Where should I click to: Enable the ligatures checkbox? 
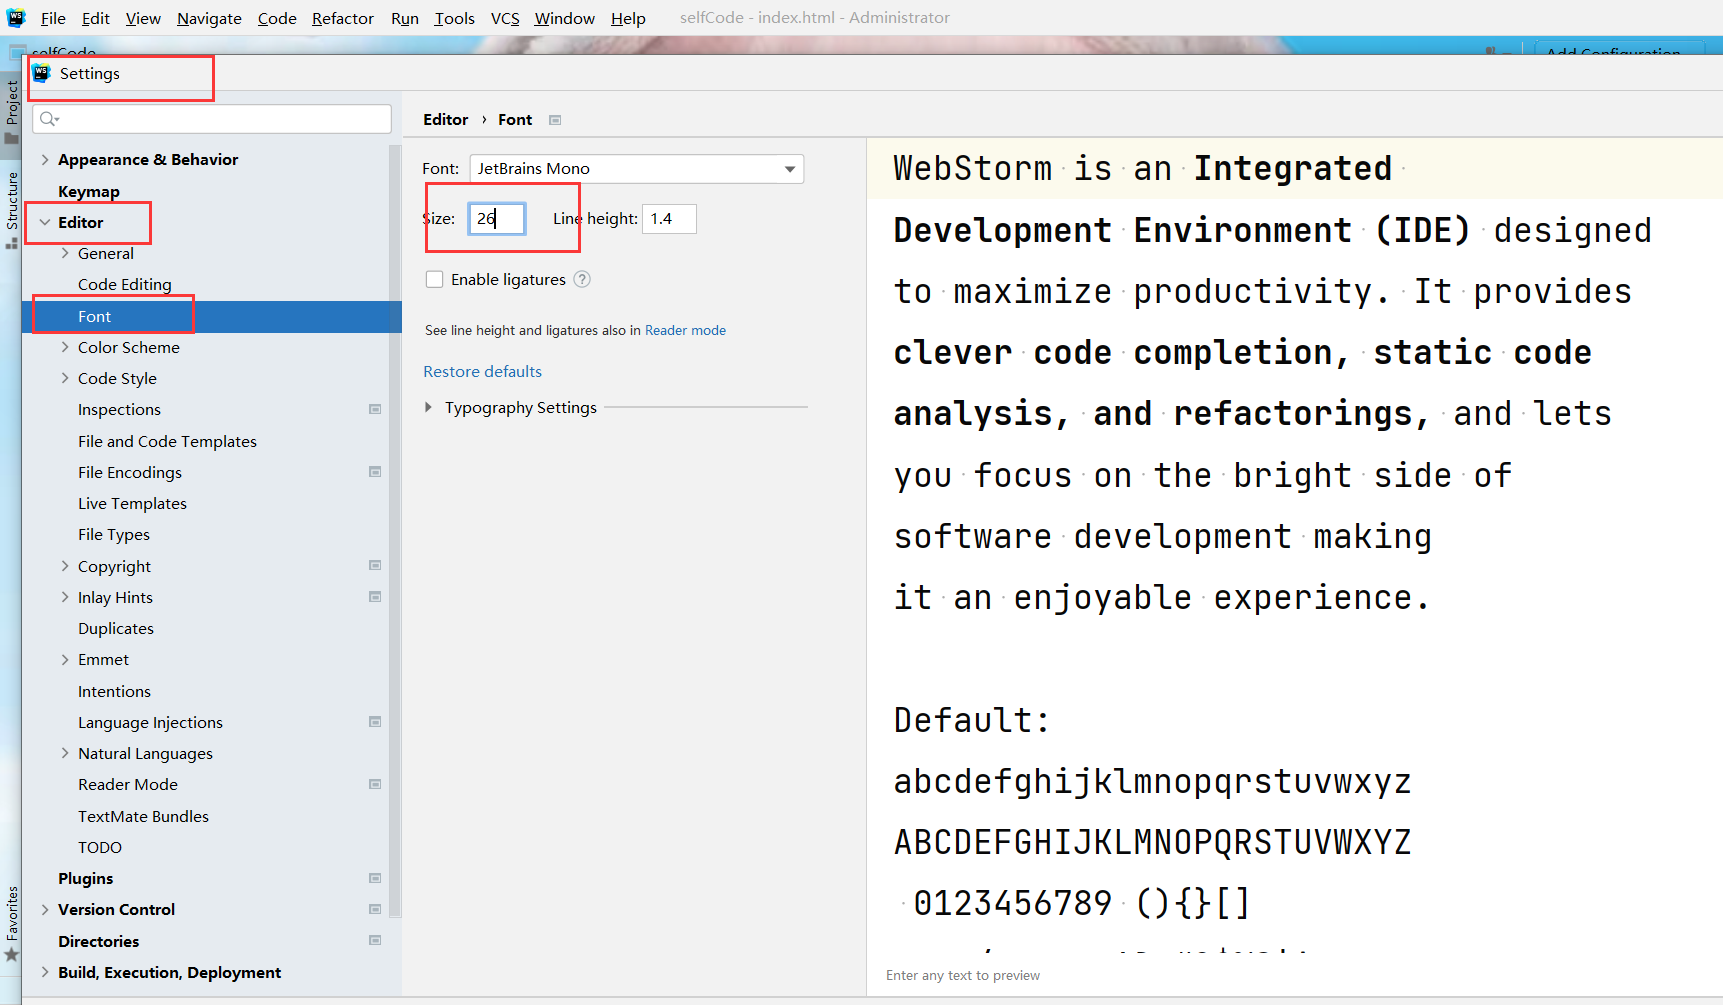(435, 279)
